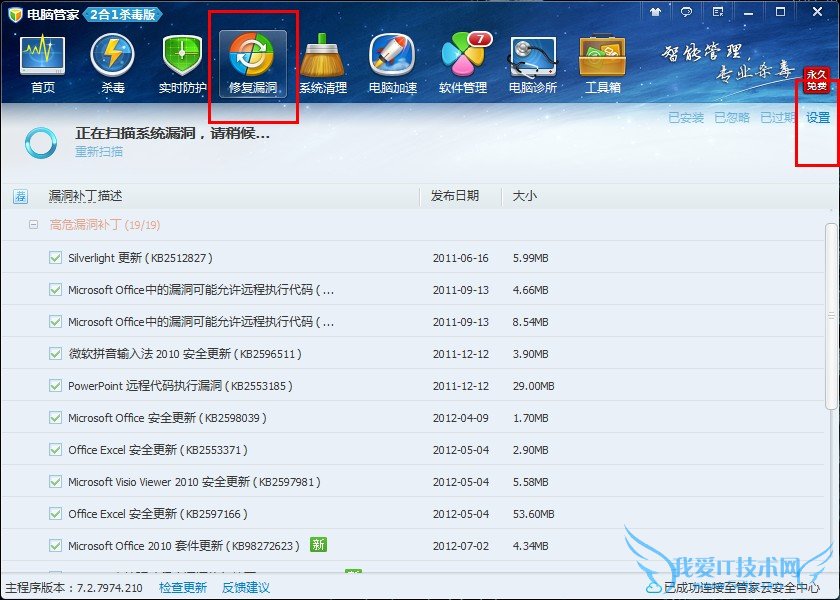Open the 电脑加速 rocket icon
The width and height of the screenshot is (840, 600).
click(x=393, y=64)
